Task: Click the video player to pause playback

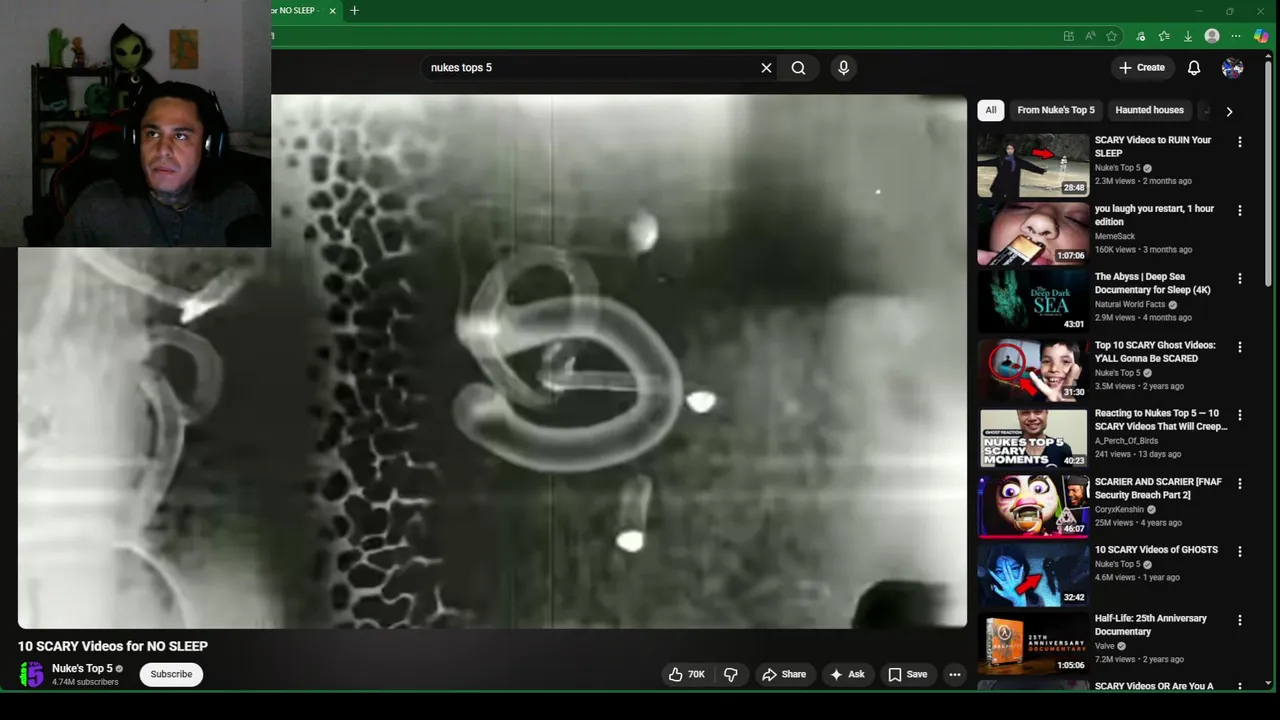Action: pyautogui.click(x=492, y=361)
